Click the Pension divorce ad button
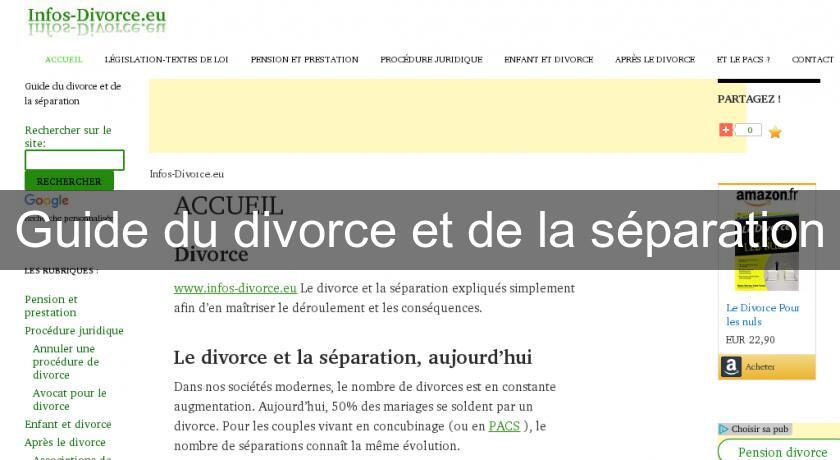 click(x=781, y=452)
